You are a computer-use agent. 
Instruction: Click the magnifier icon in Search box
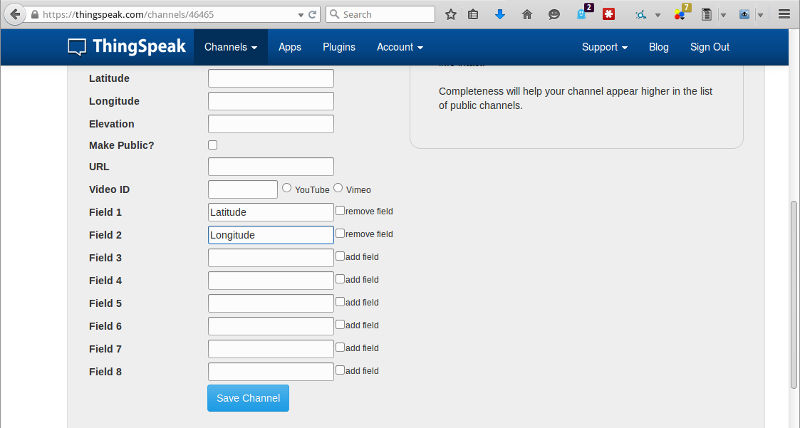334,14
